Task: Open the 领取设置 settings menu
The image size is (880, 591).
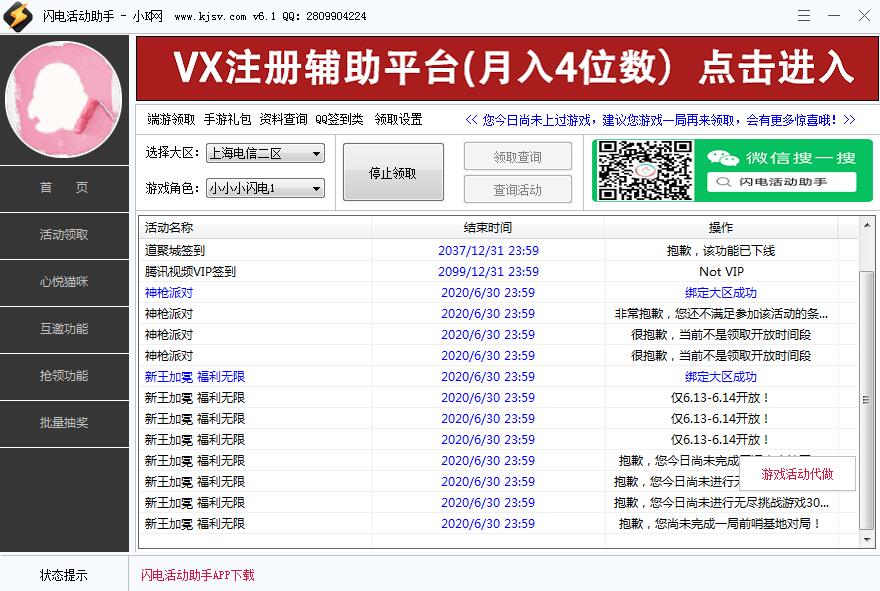Action: pos(399,118)
